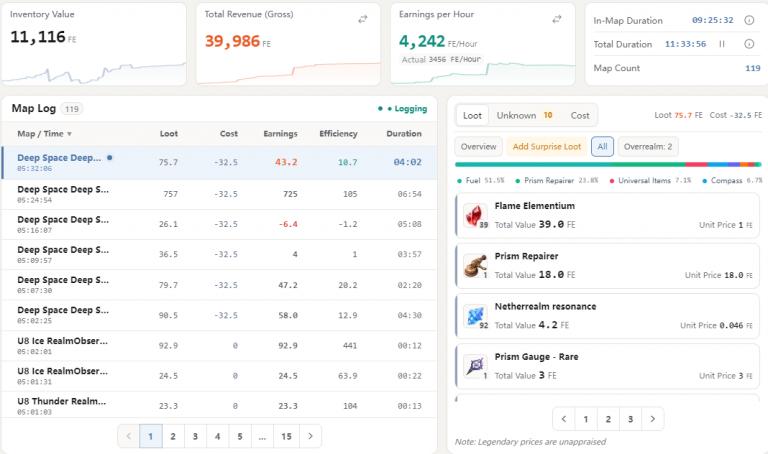Switch to the Unknown tab
Viewport: 768px width, 454px height.
point(525,116)
